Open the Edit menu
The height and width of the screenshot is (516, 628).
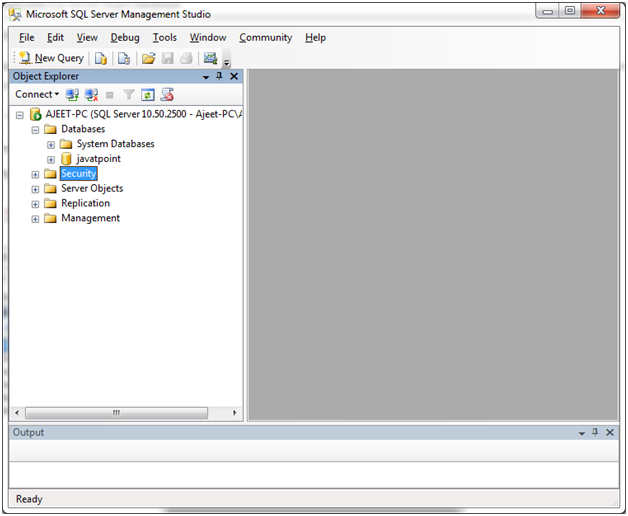tap(55, 38)
